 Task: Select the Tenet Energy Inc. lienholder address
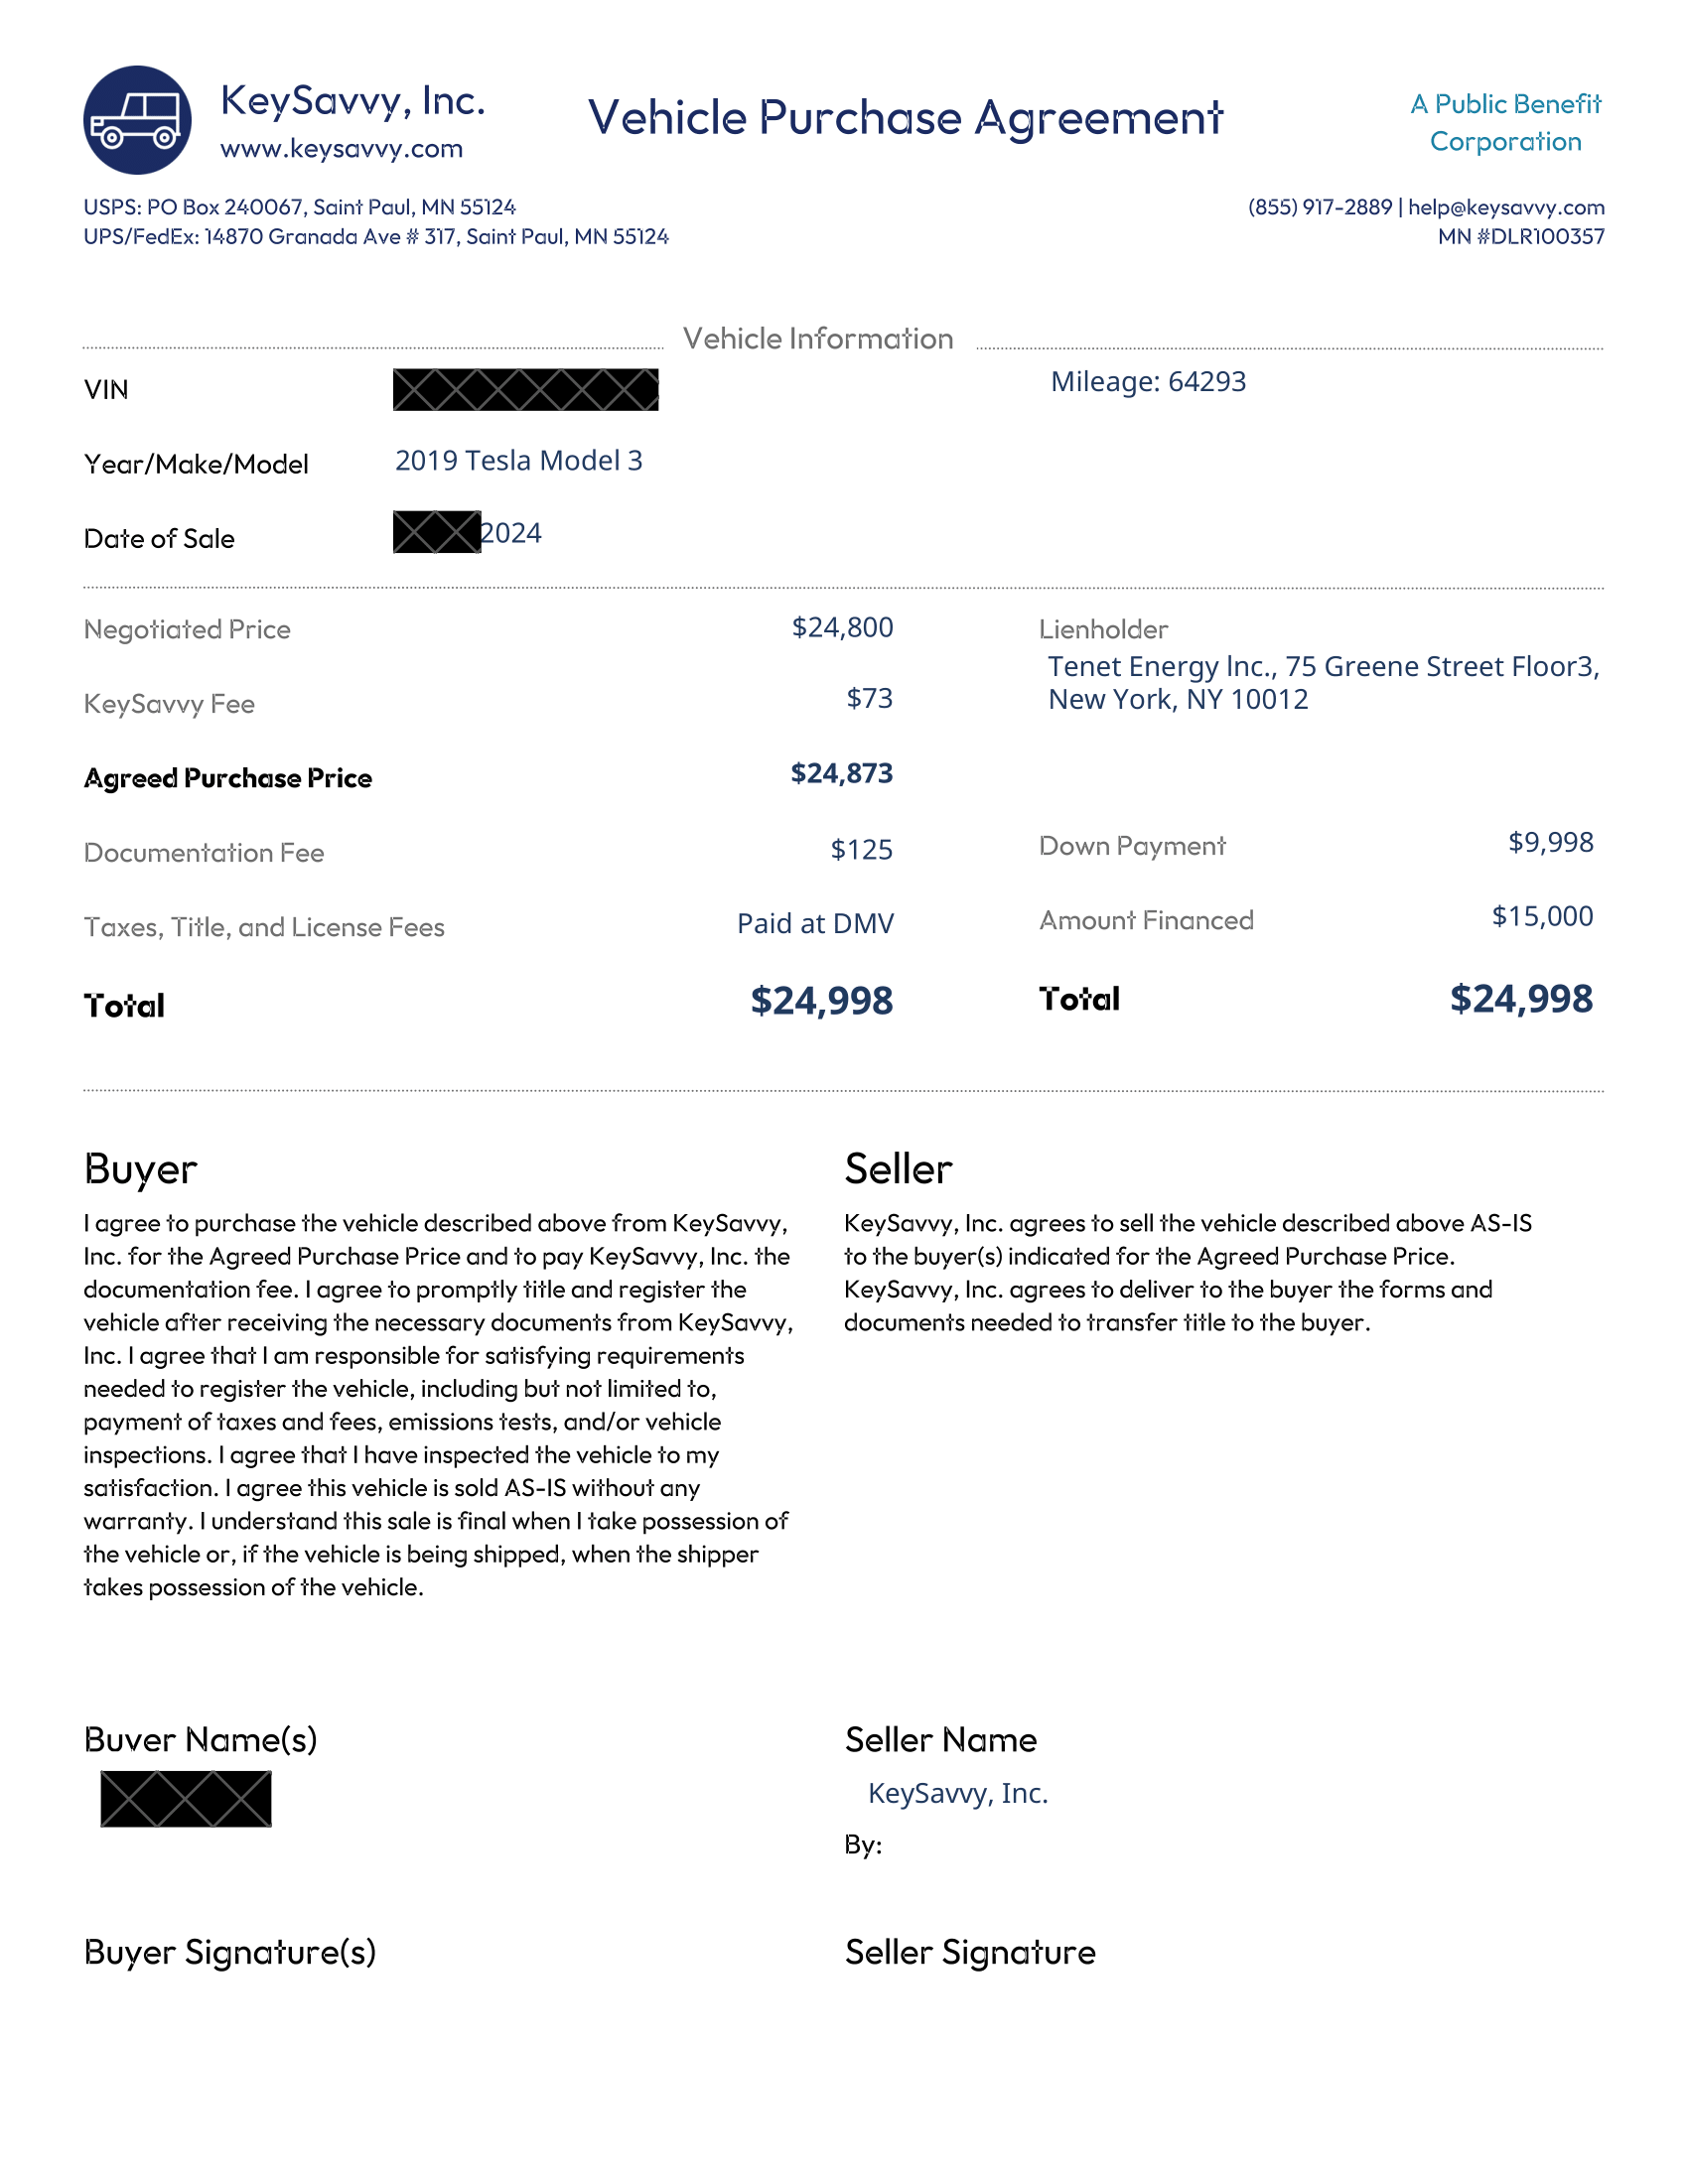(1322, 683)
